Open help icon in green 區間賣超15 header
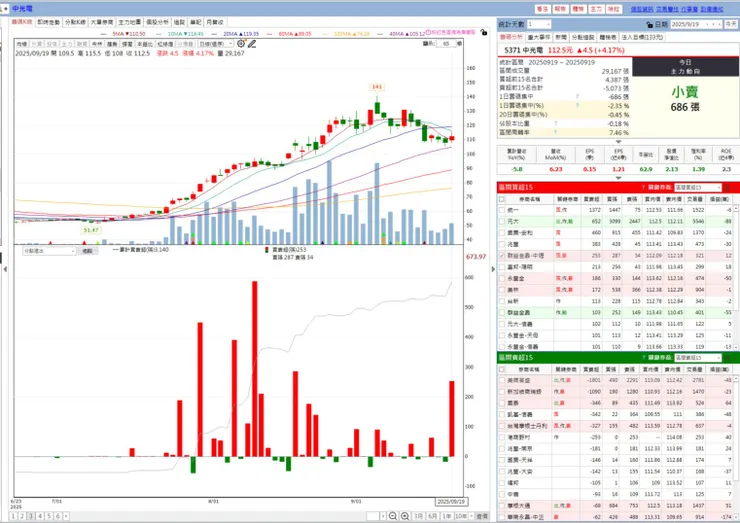This screenshot has width=740, height=523. tap(643, 357)
